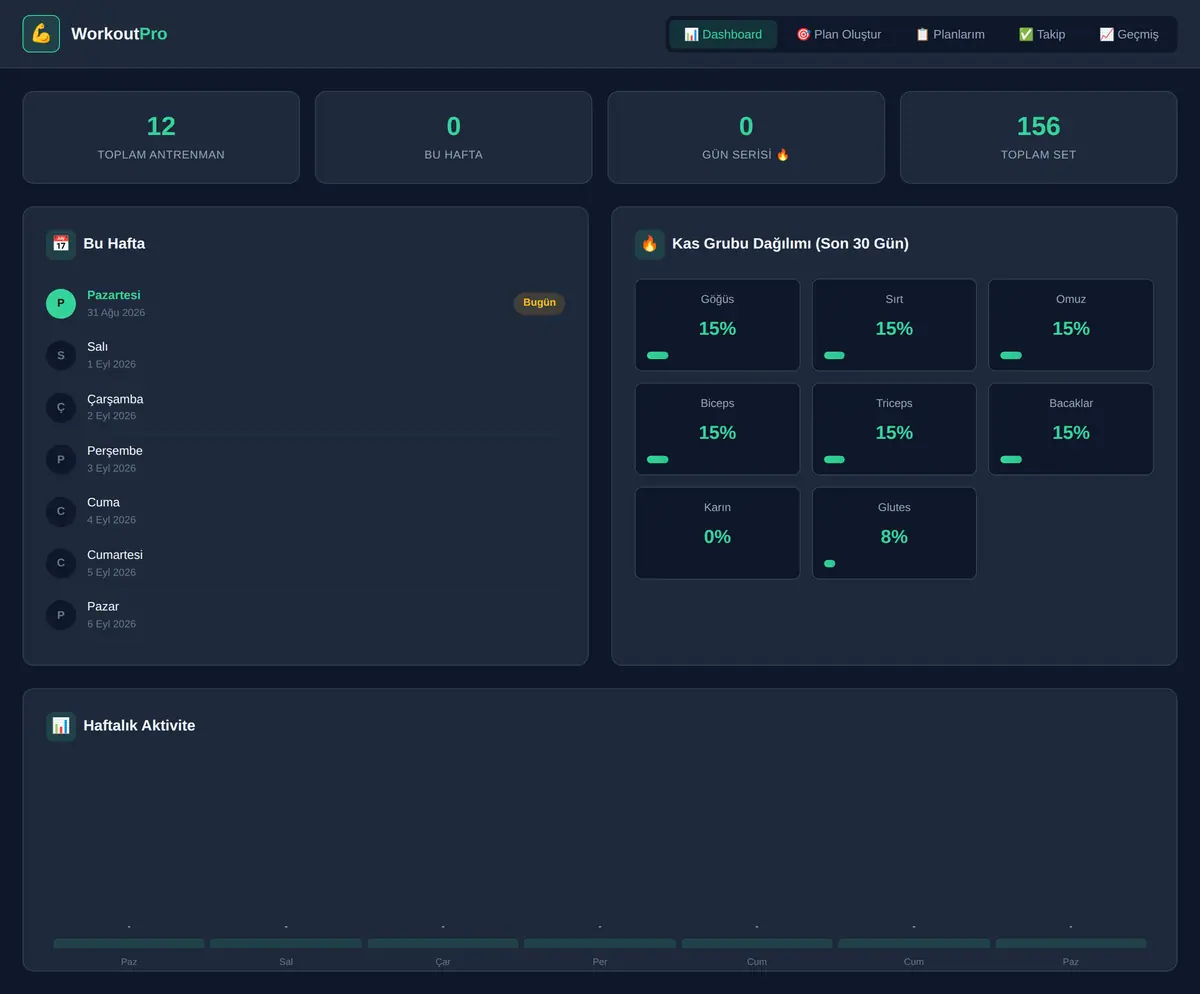Click the Haftalık Aktivite heading

(x=139, y=726)
